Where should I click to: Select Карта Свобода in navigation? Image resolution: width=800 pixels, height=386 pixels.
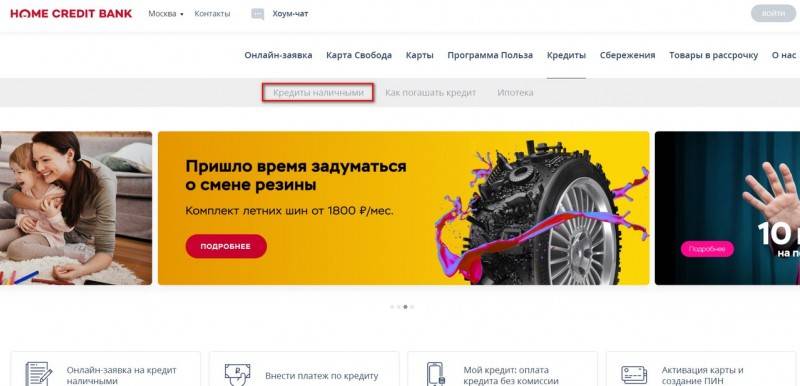pos(359,55)
